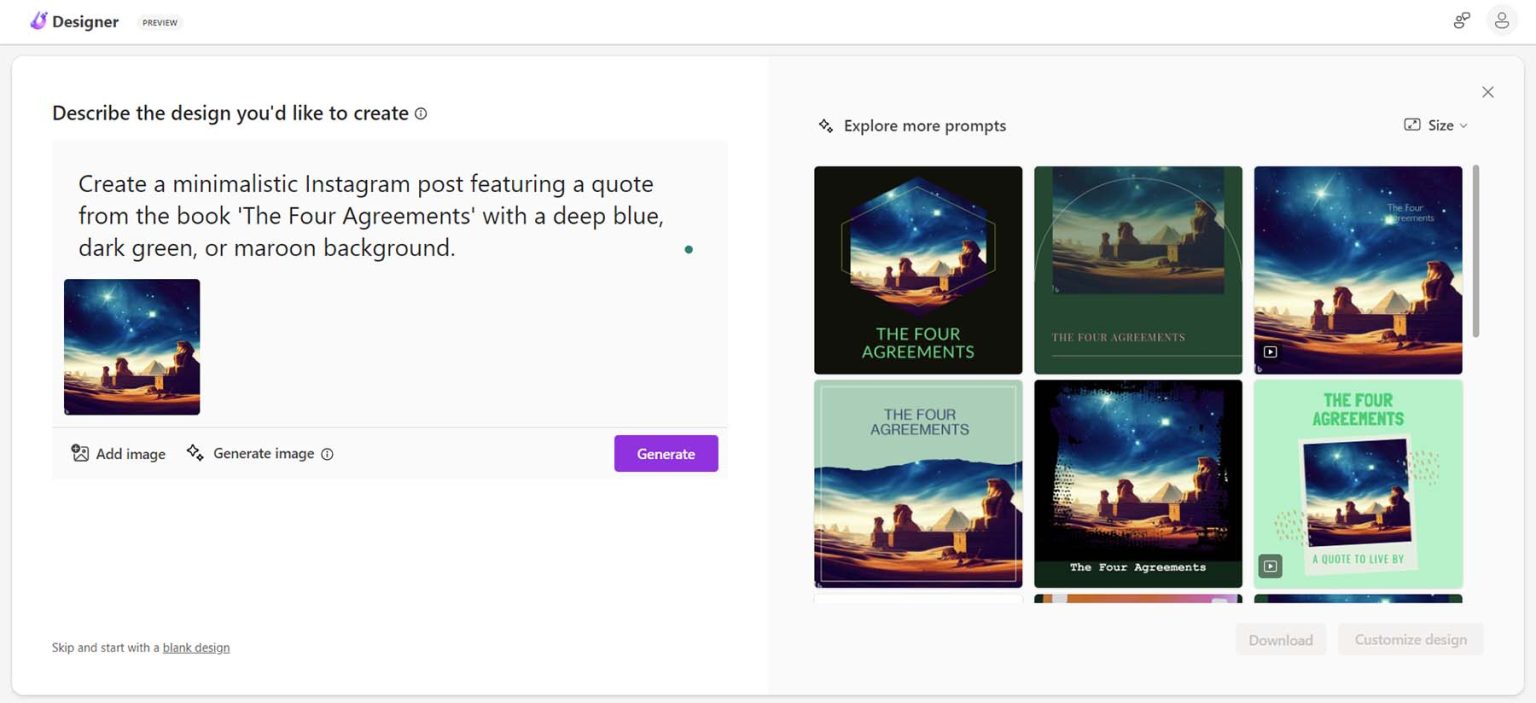Image resolution: width=1536 pixels, height=703 pixels.
Task: Click the Designer title in the header
Action: (86, 20)
